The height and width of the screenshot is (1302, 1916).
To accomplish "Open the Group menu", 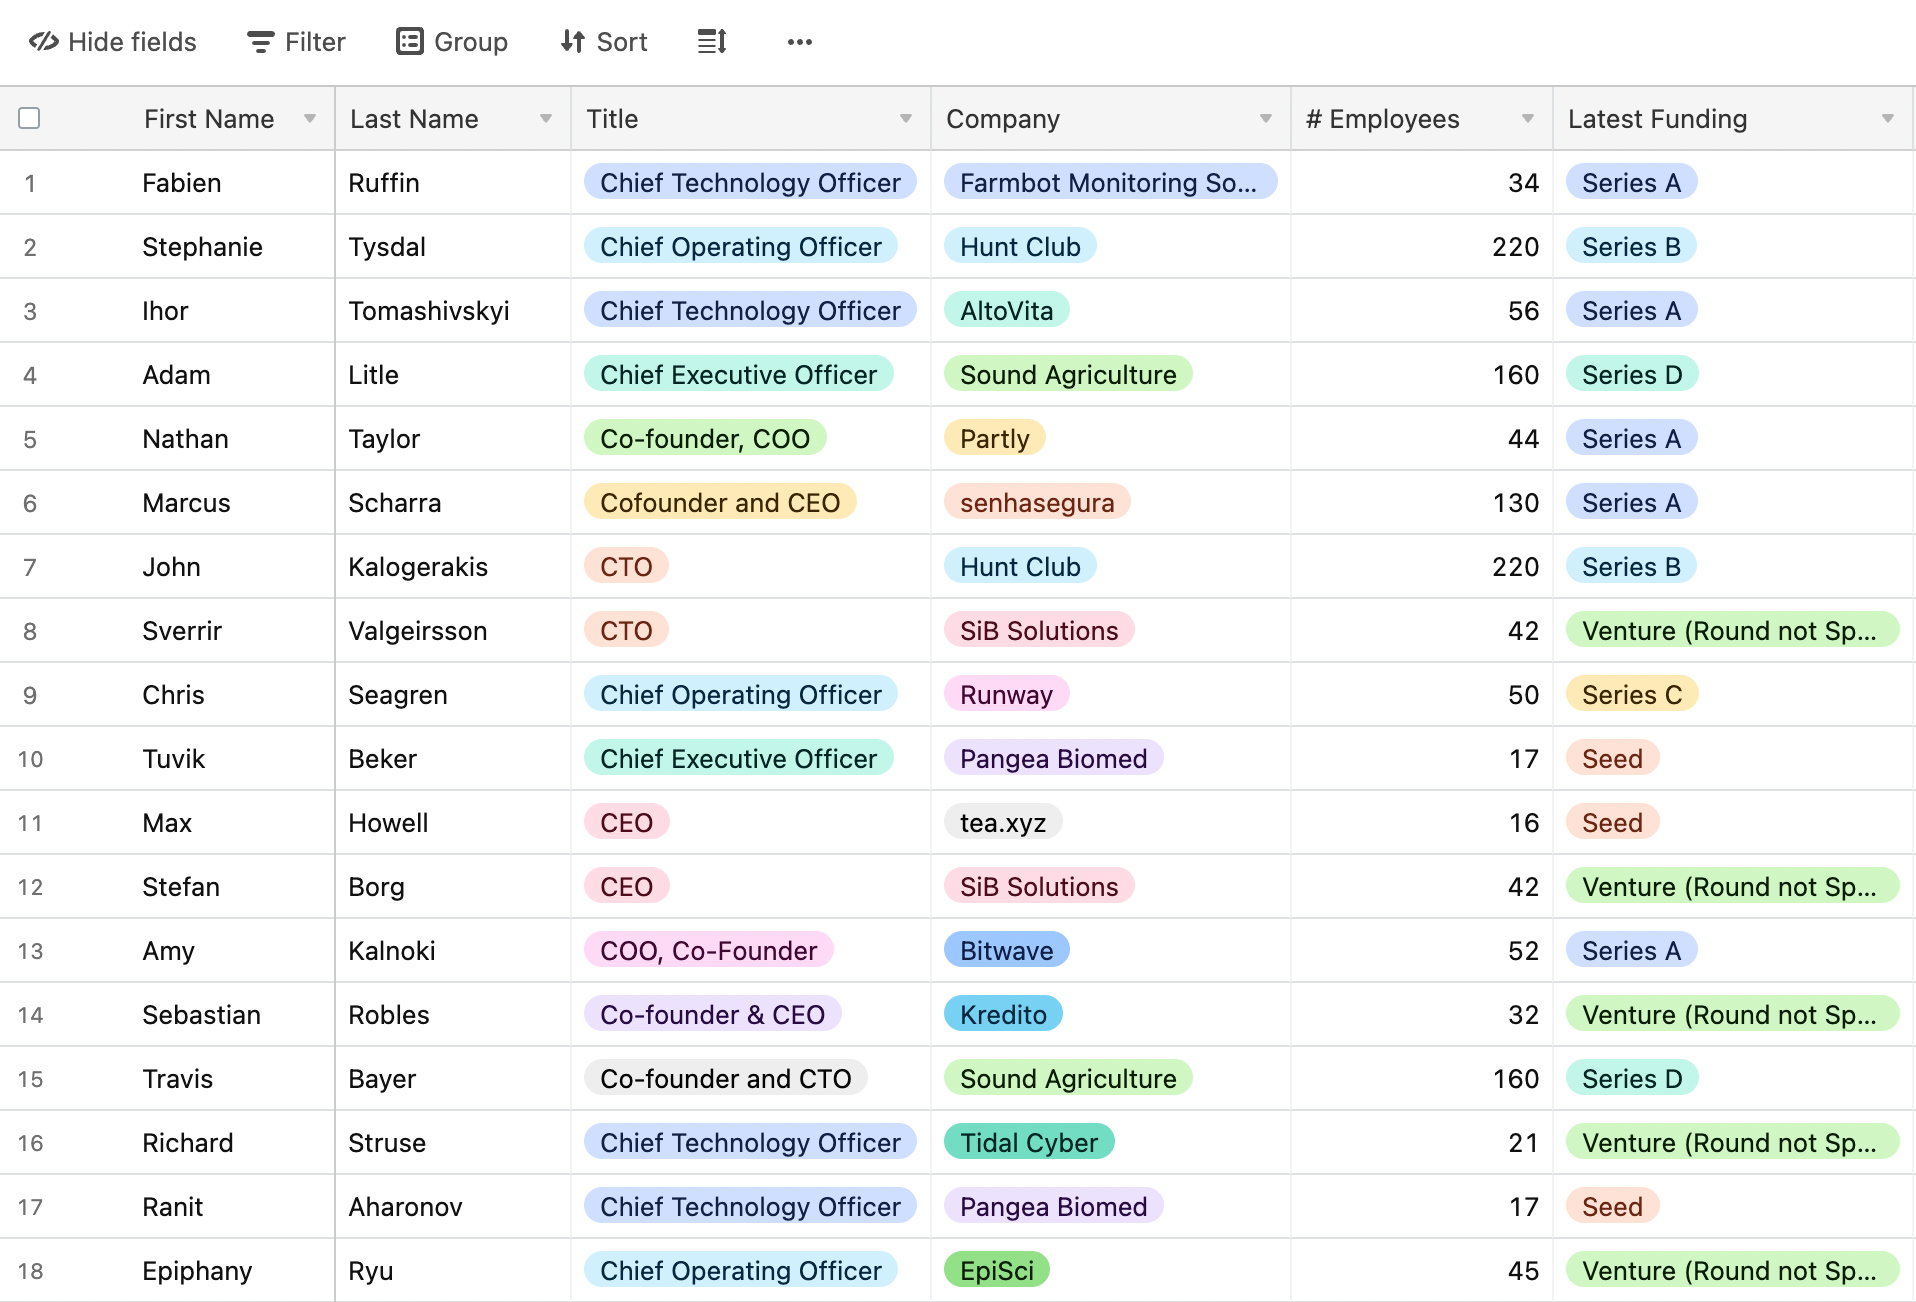I will (452, 42).
